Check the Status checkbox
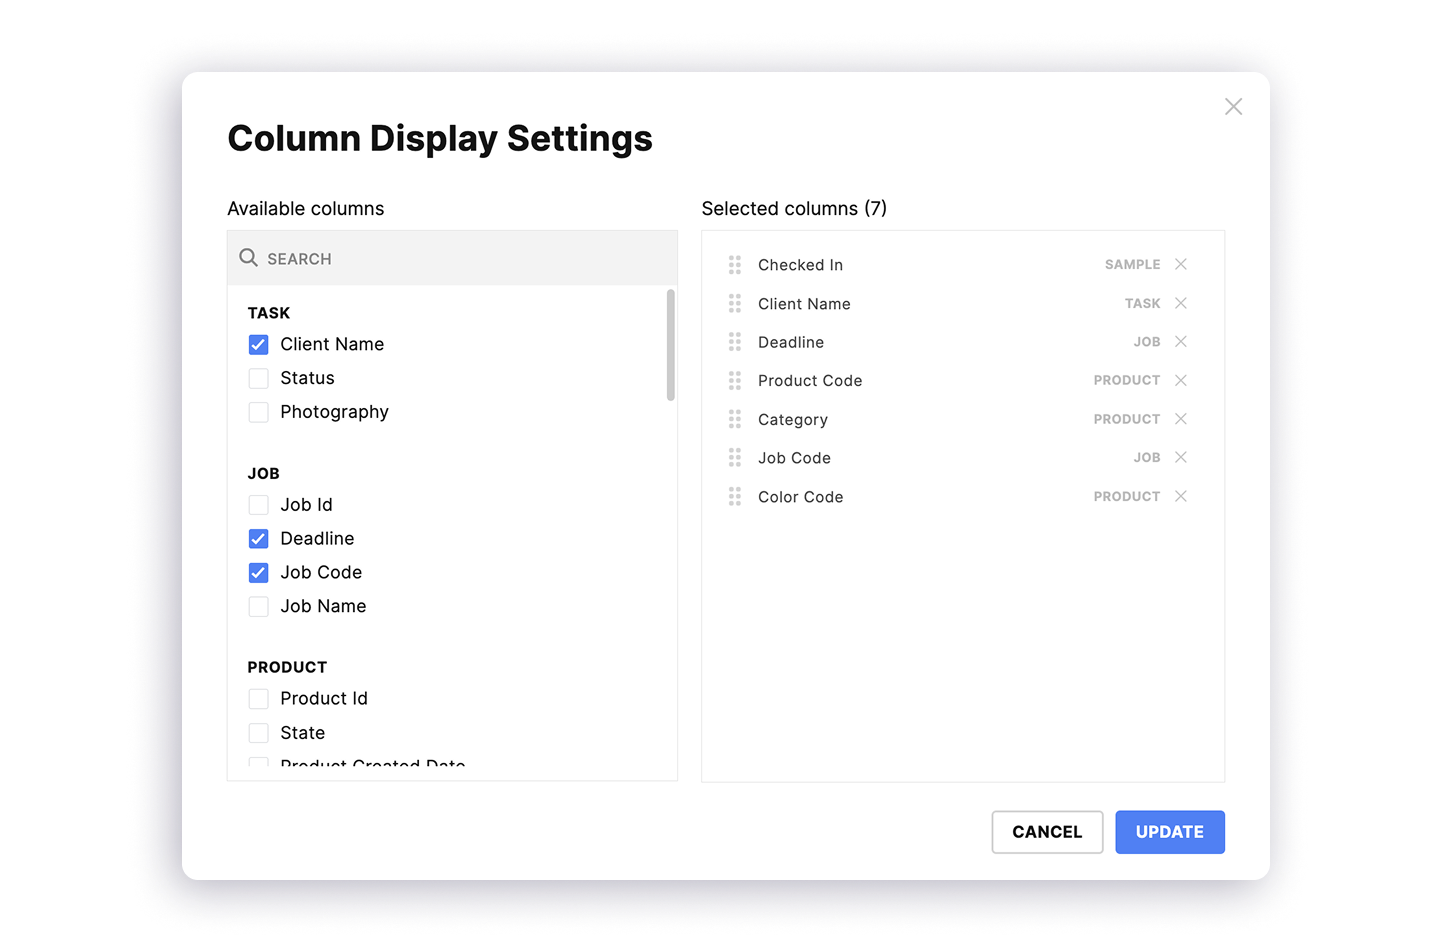The height and width of the screenshot is (950, 1448). tap(258, 378)
